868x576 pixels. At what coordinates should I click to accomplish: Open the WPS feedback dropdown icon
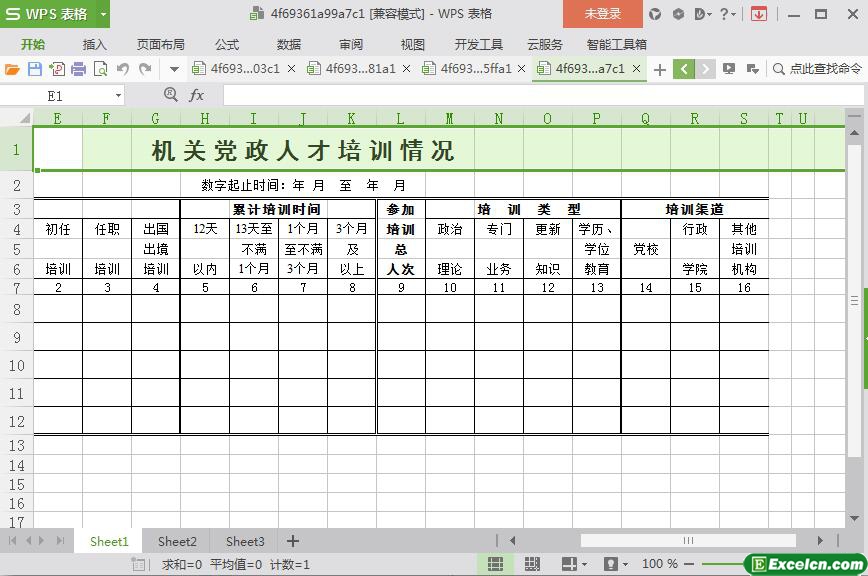coord(702,14)
